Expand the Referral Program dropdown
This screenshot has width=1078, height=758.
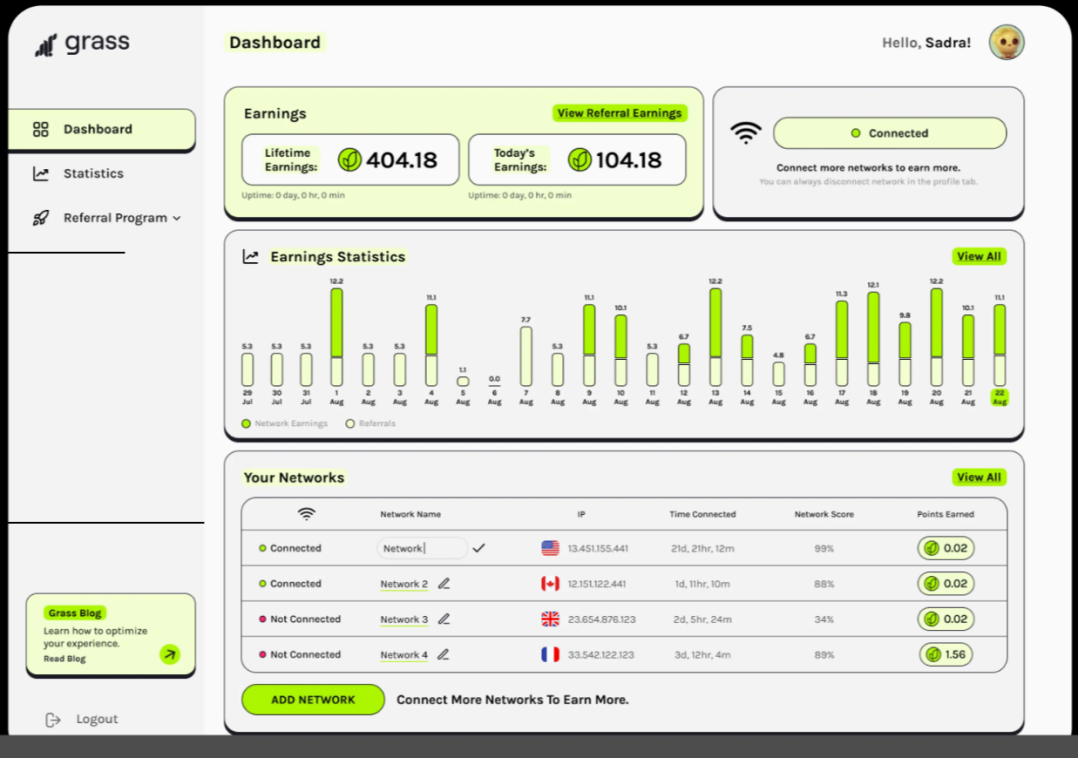tap(178, 218)
